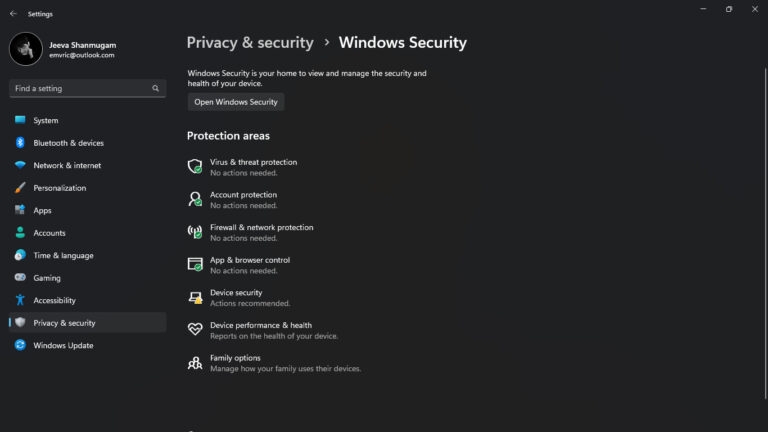Open Windows Security button
This screenshot has width=768, height=432.
pos(236,102)
